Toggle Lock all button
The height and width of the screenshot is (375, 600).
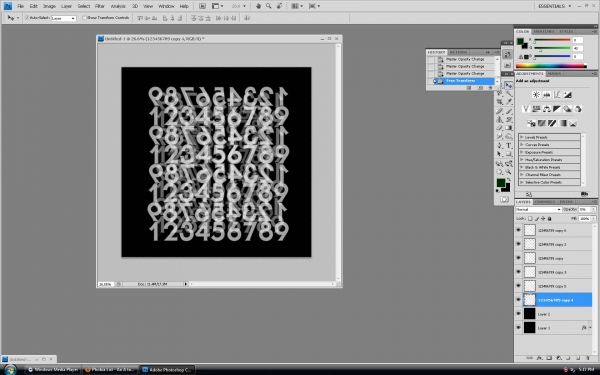coord(549,218)
